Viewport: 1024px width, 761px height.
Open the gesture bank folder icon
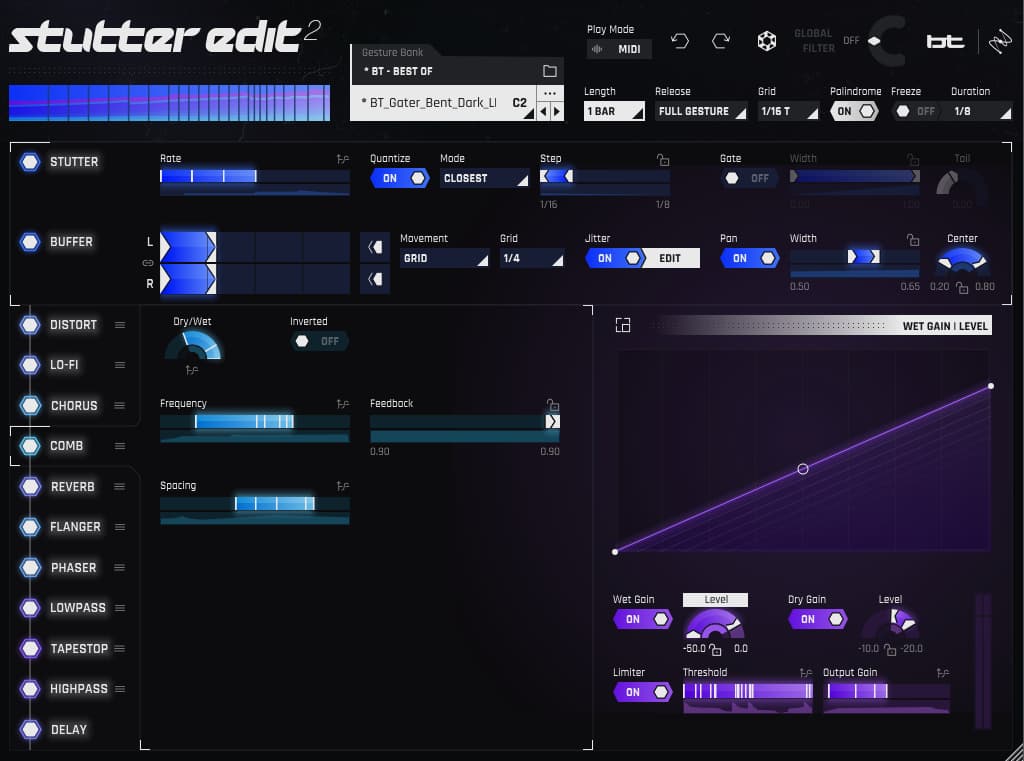[x=550, y=71]
